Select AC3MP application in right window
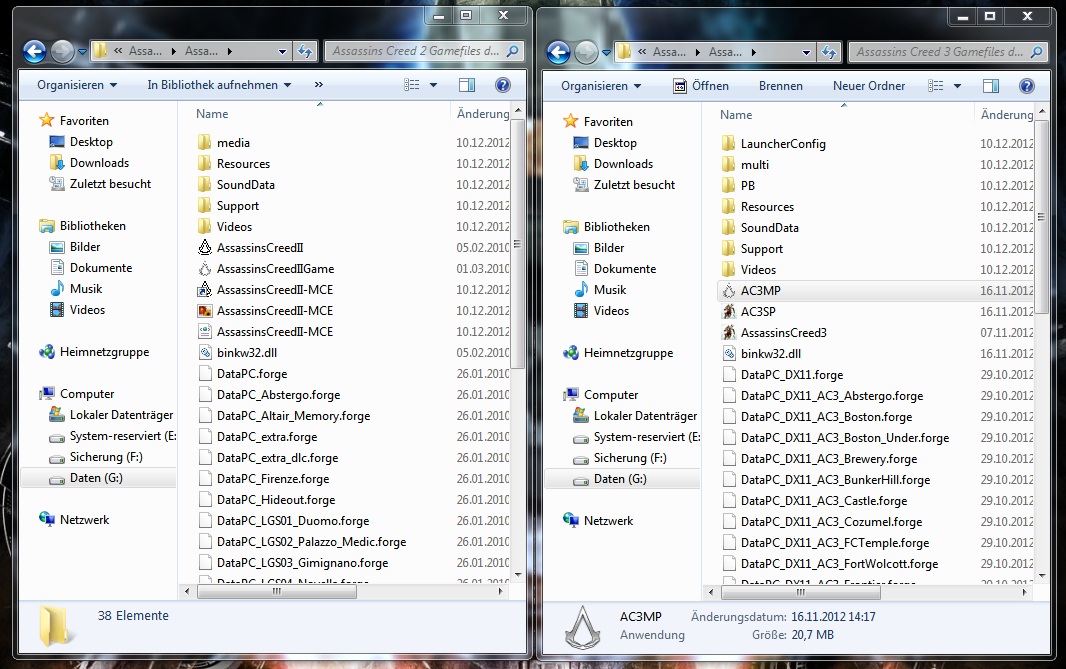 click(751, 290)
